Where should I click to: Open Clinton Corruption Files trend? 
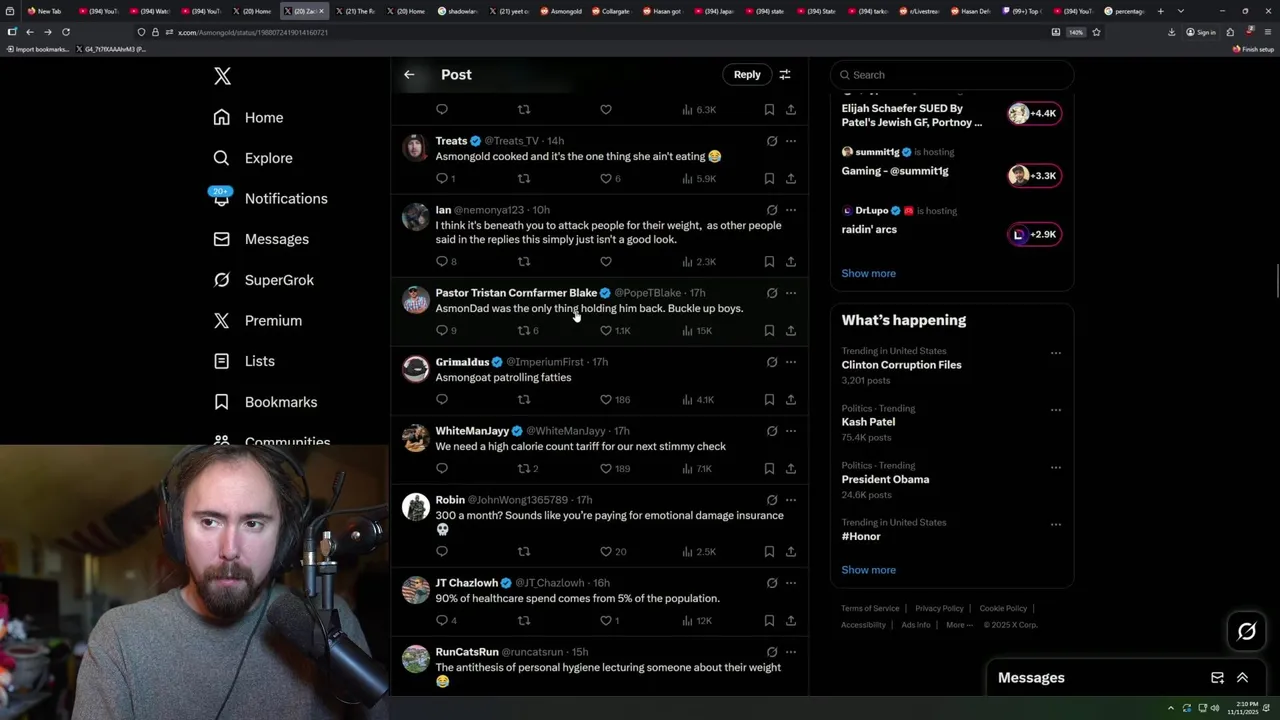[901, 365]
